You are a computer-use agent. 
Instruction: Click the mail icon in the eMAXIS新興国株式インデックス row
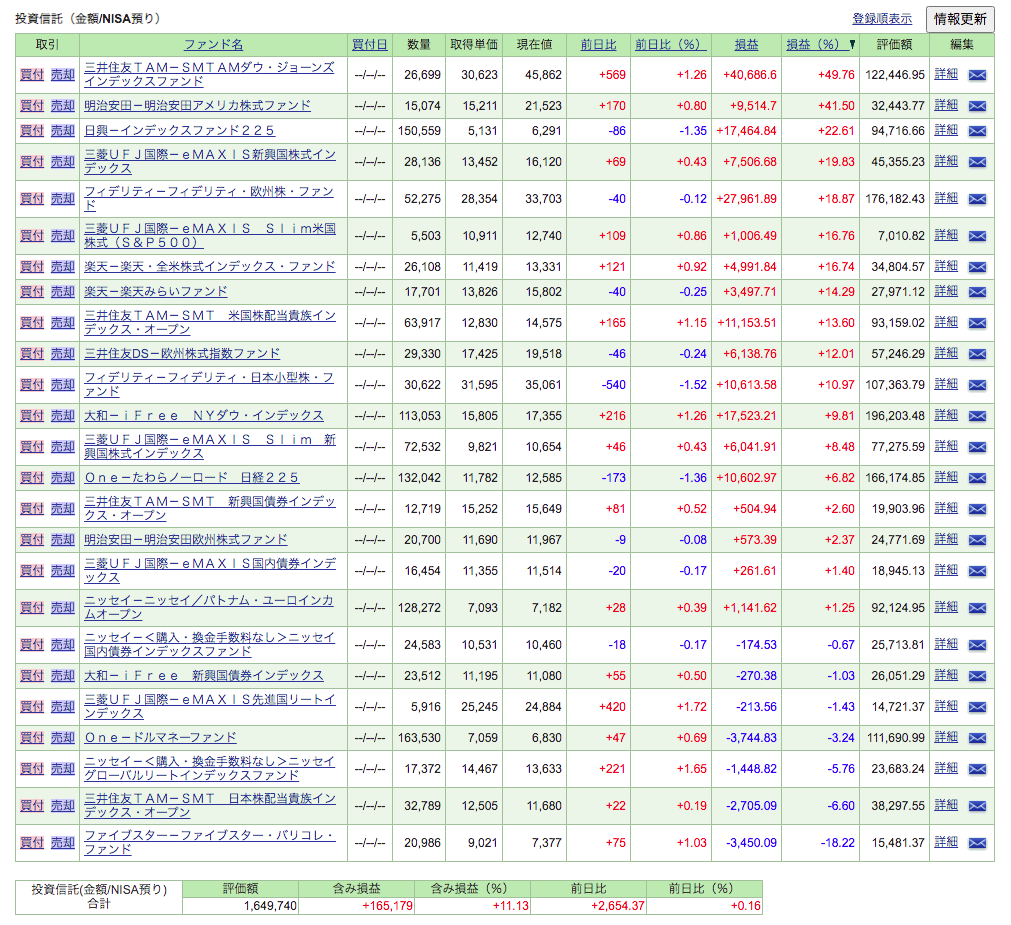pyautogui.click(x=977, y=162)
